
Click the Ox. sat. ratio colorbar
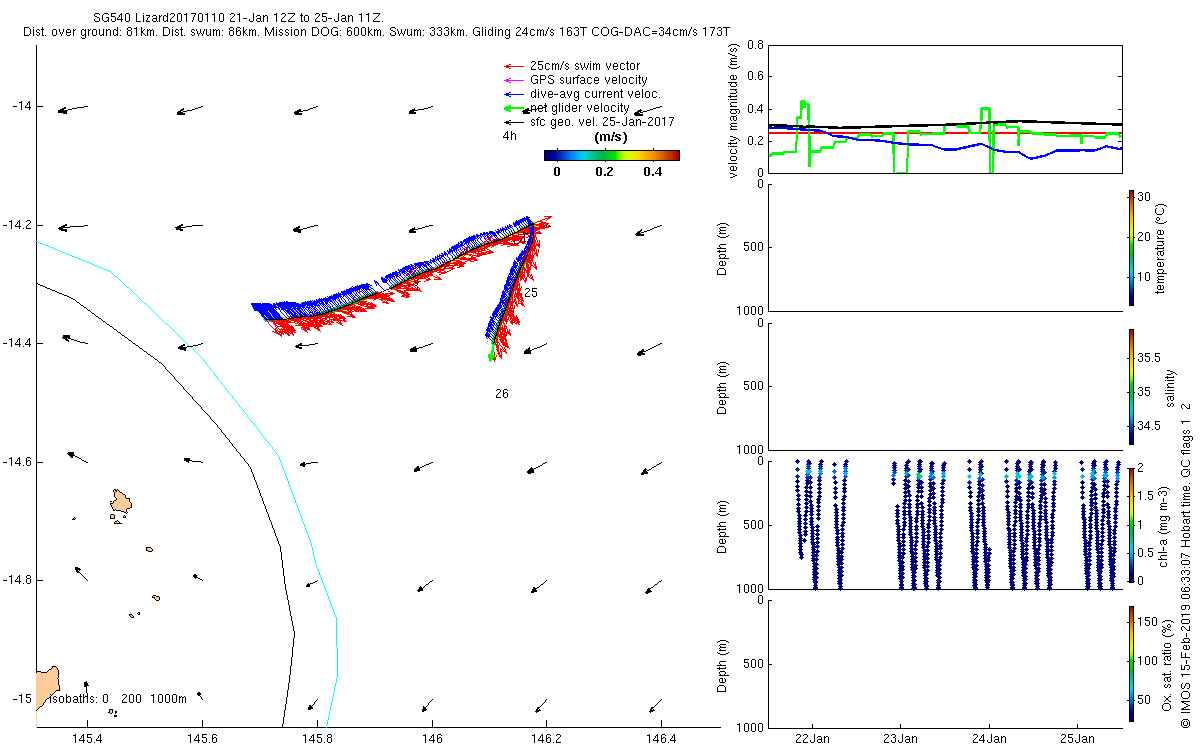click(x=1131, y=663)
